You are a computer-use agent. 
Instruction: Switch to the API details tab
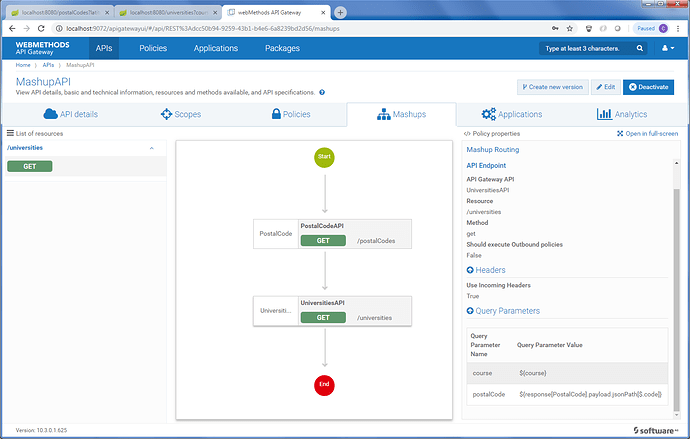tap(70, 114)
